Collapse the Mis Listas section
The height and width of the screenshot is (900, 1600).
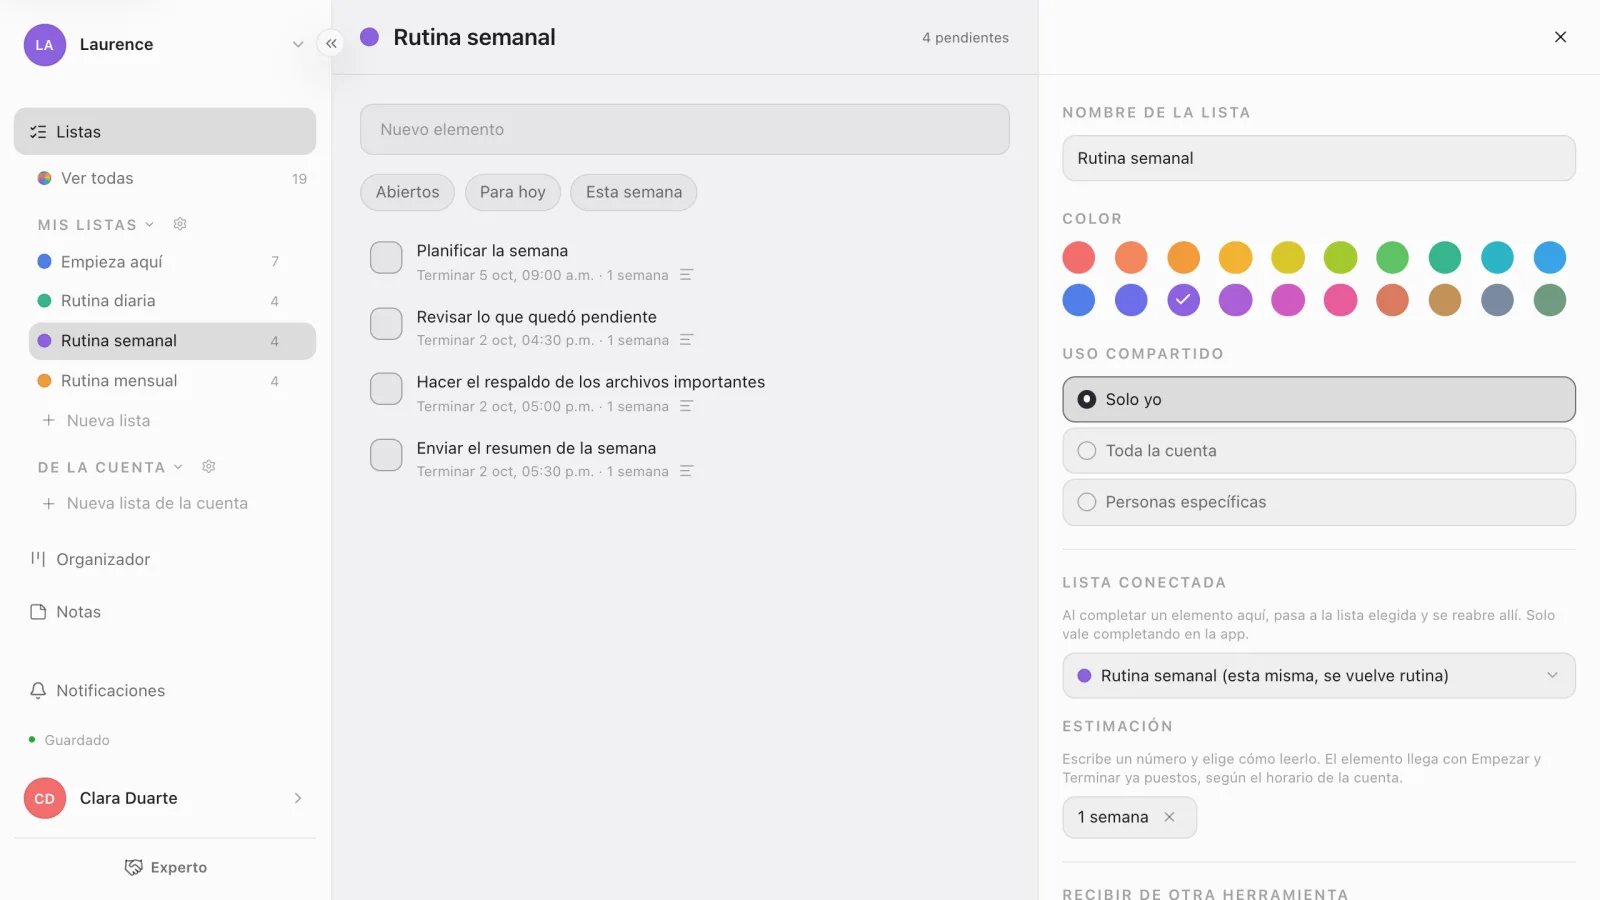pyautogui.click(x=150, y=225)
